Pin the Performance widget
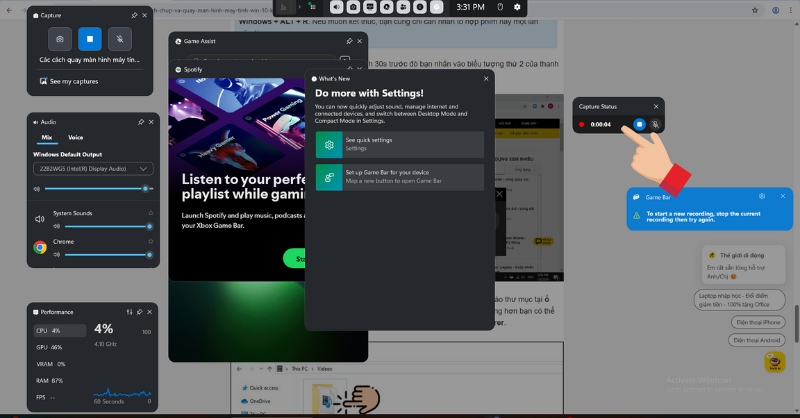The image size is (800, 418). tap(139, 312)
